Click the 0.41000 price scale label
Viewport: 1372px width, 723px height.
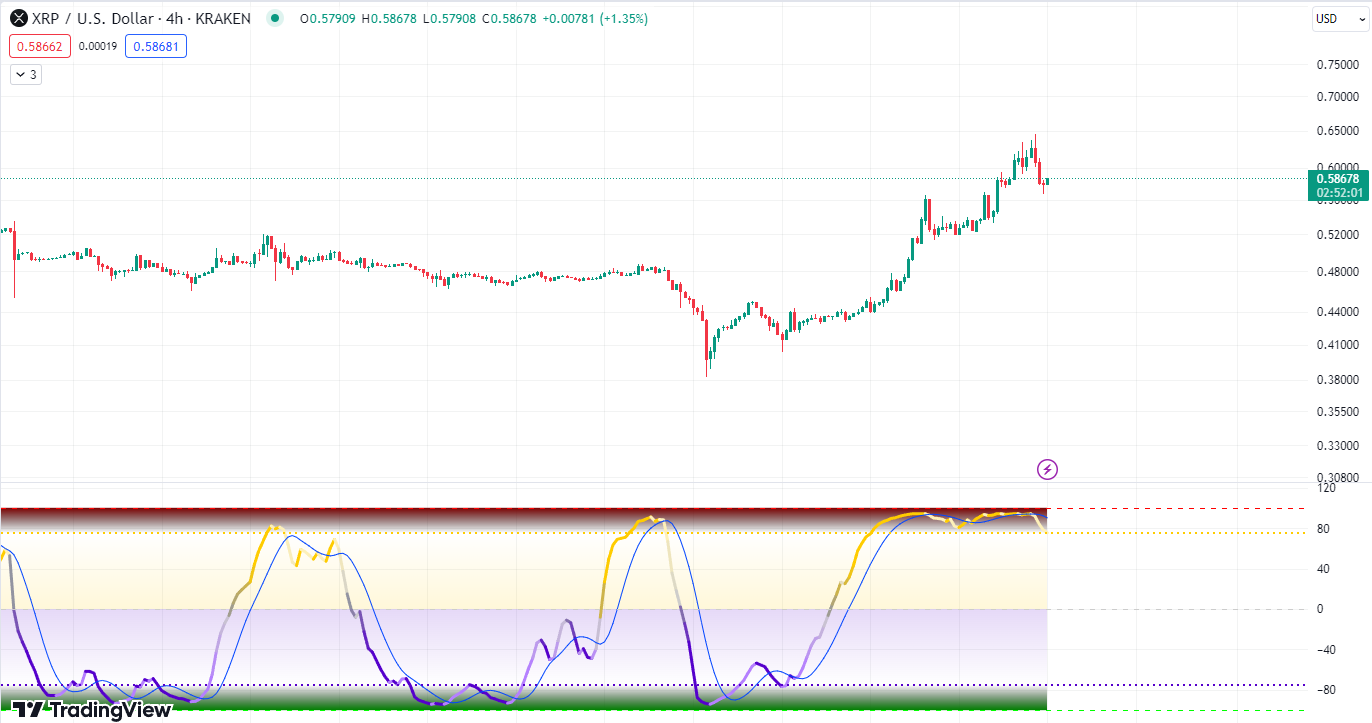point(1338,345)
